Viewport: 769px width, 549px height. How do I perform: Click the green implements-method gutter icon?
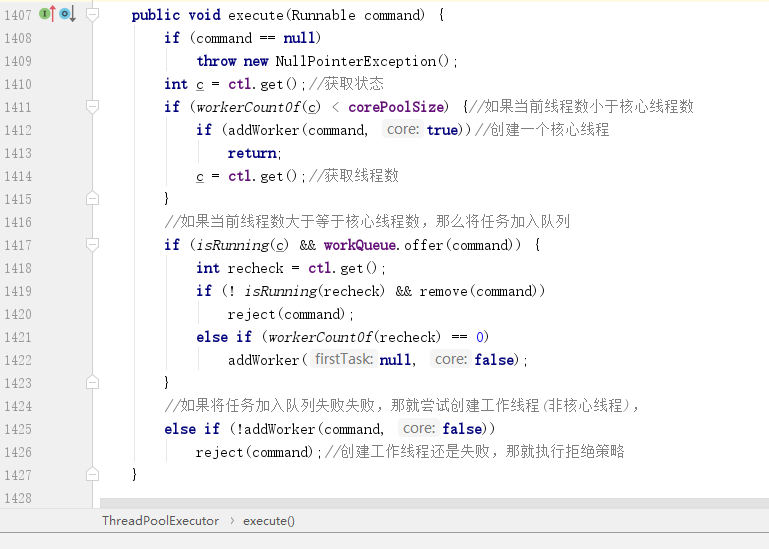point(47,14)
